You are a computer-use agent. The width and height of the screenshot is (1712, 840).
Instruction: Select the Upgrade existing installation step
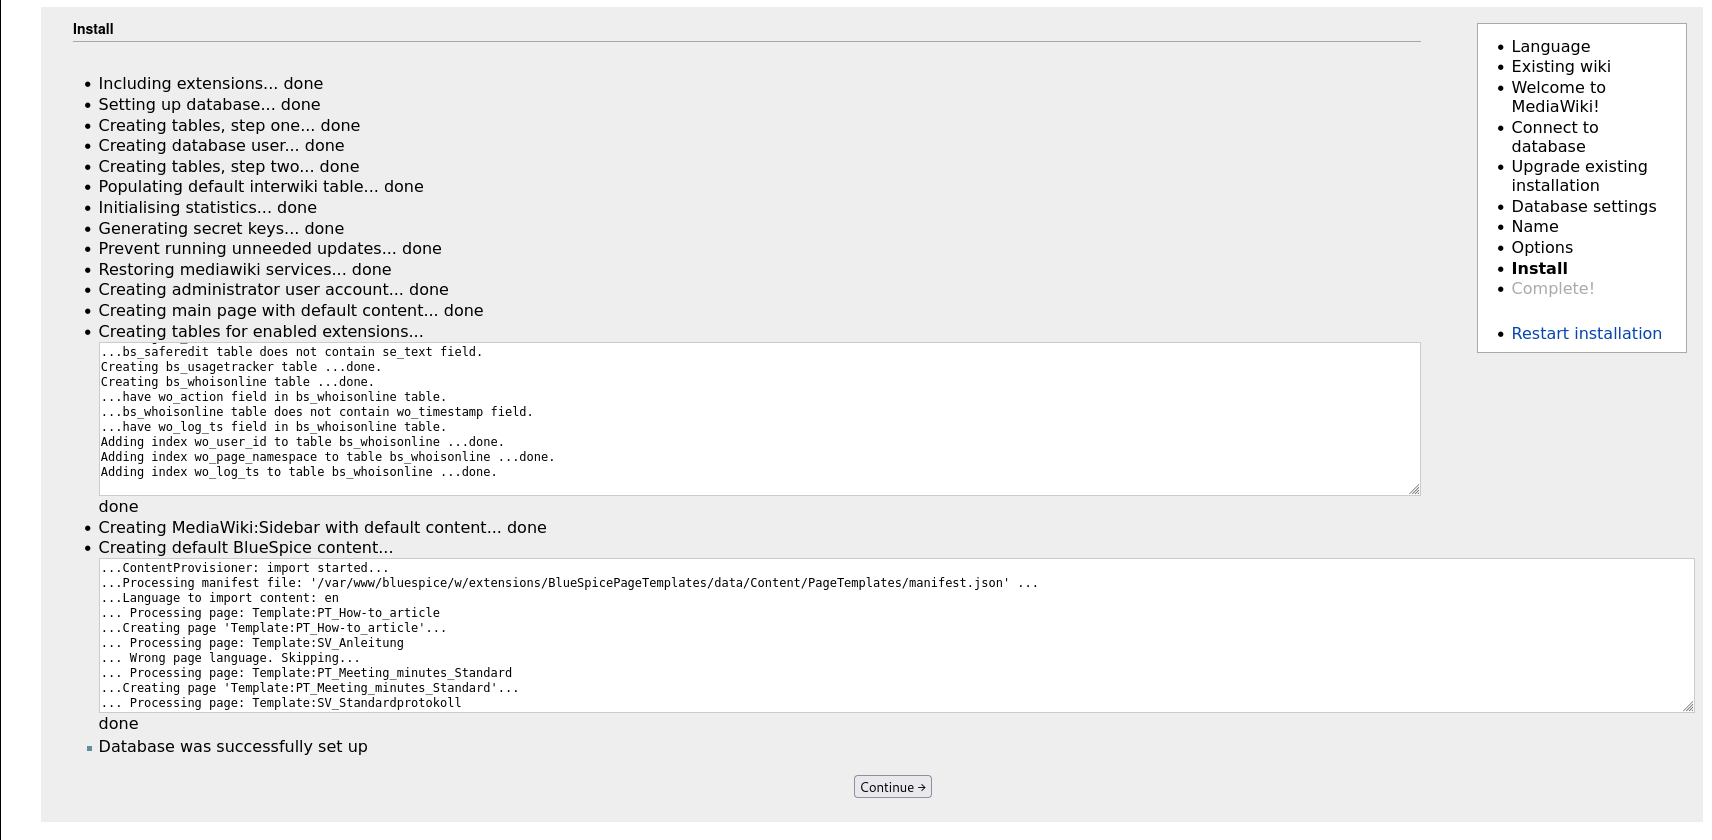1579,176
